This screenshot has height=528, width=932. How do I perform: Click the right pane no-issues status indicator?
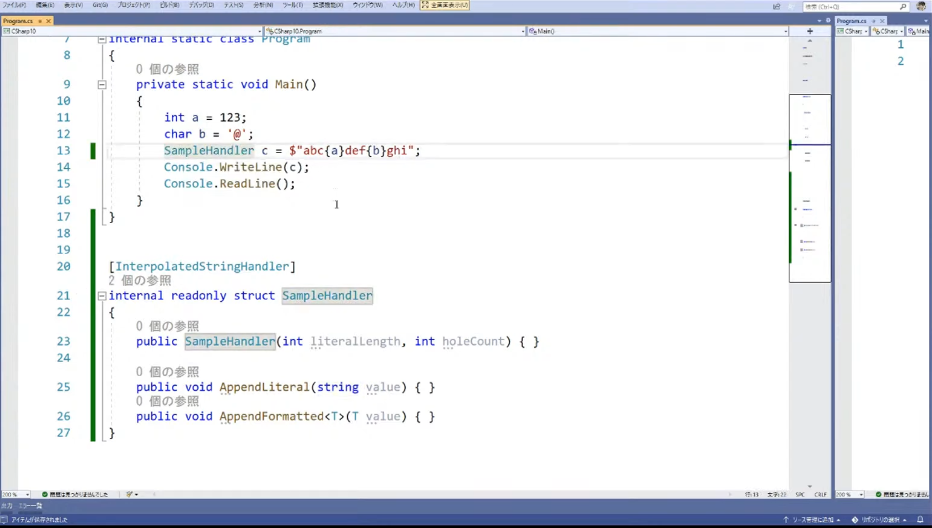click(902, 494)
